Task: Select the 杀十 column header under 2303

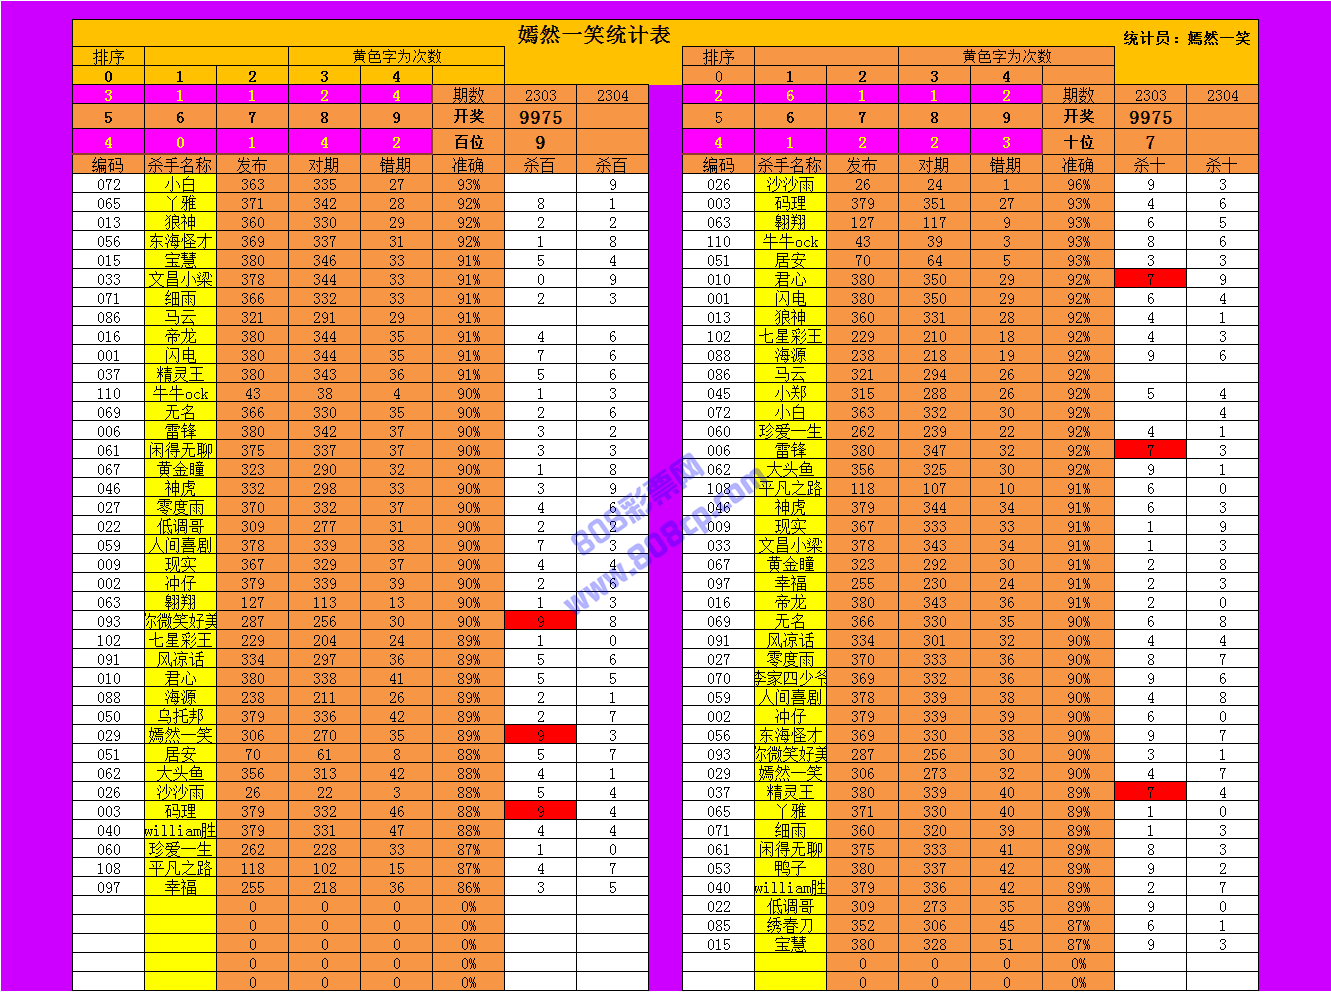Action: [x=1150, y=165]
